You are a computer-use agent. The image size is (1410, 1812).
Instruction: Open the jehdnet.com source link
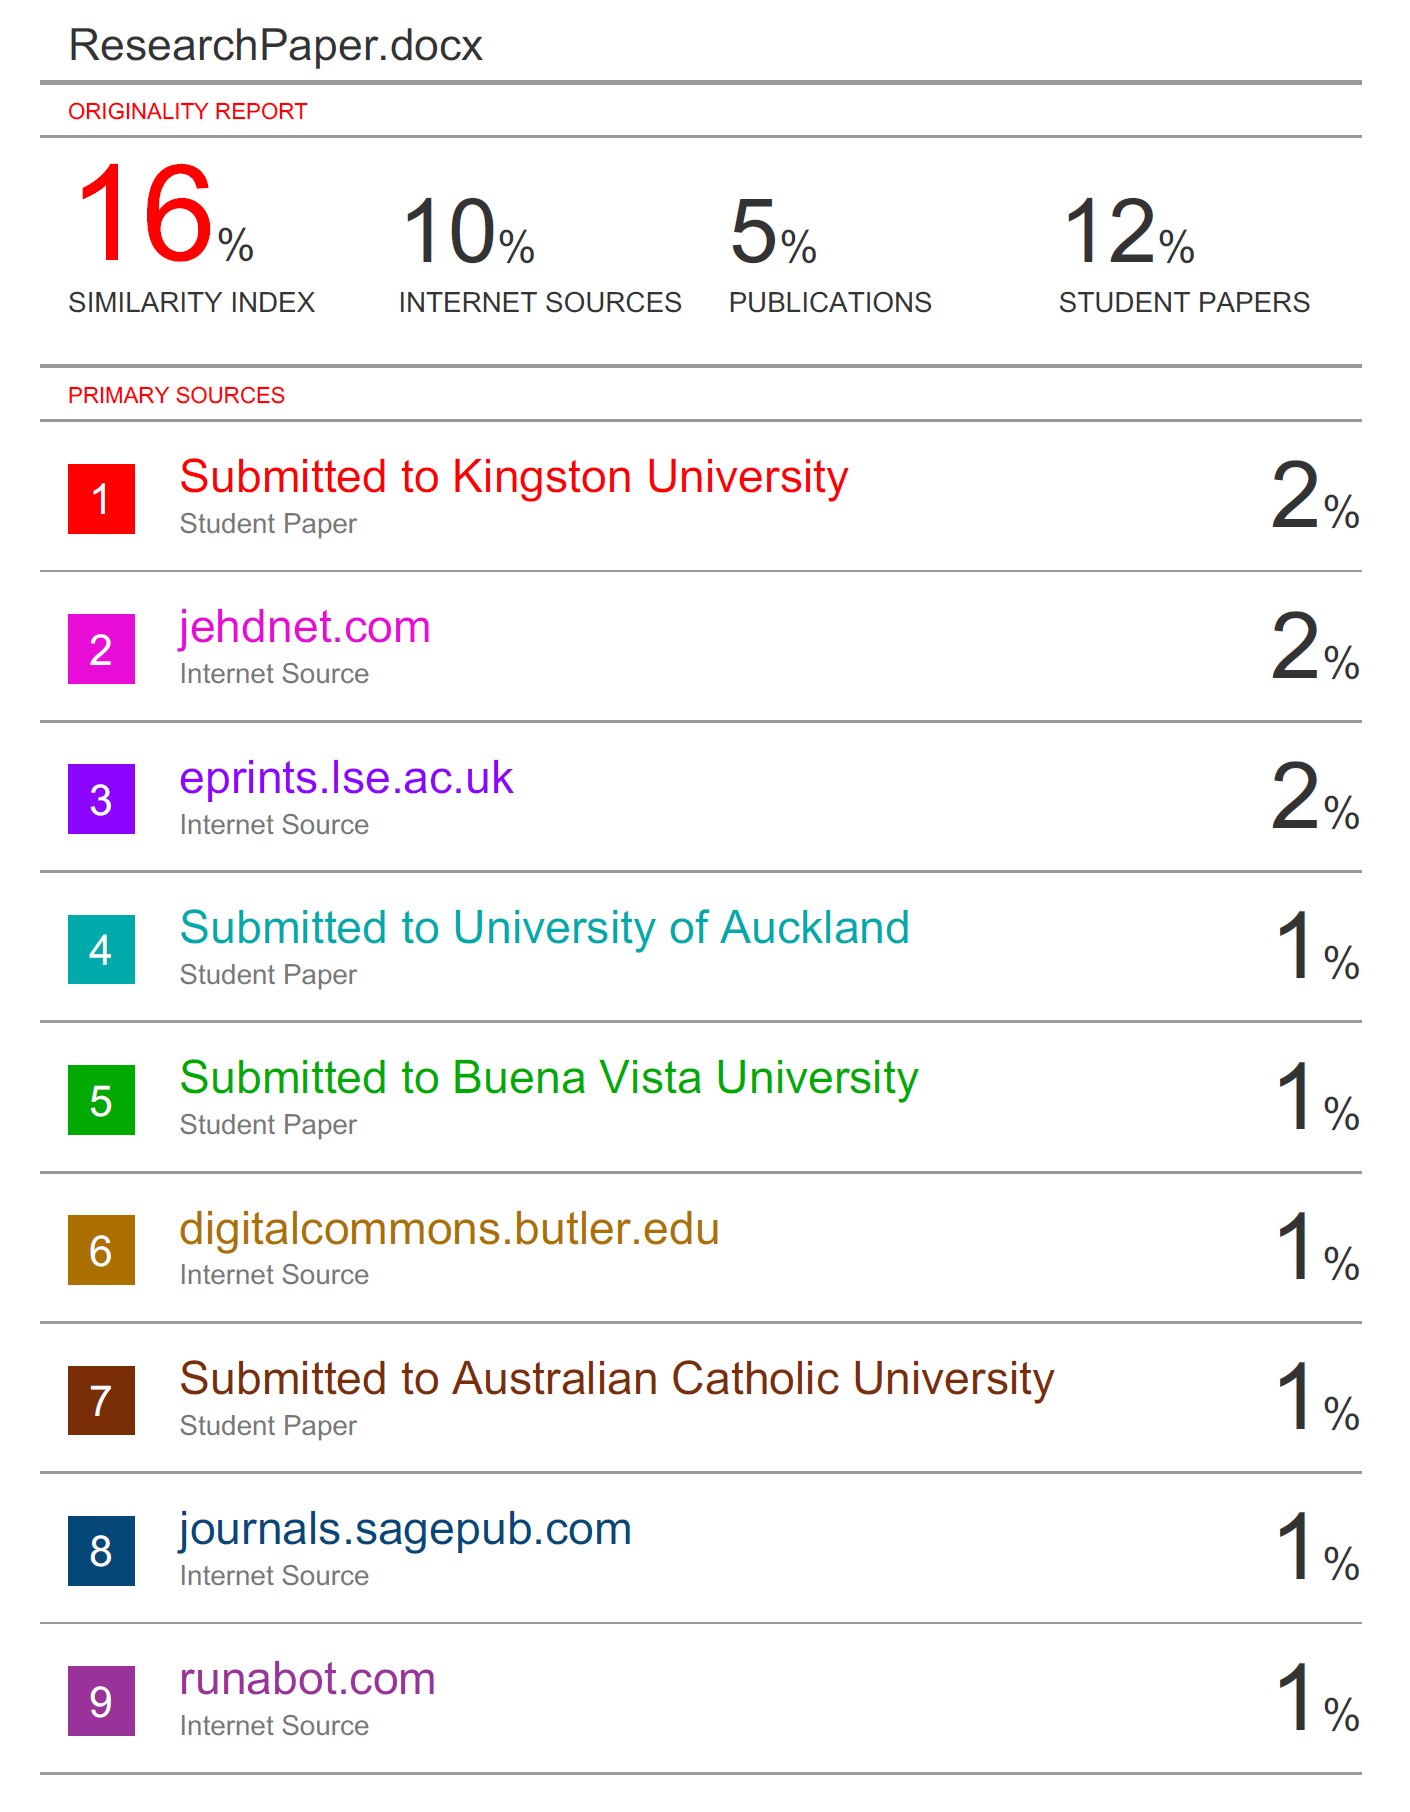point(305,628)
